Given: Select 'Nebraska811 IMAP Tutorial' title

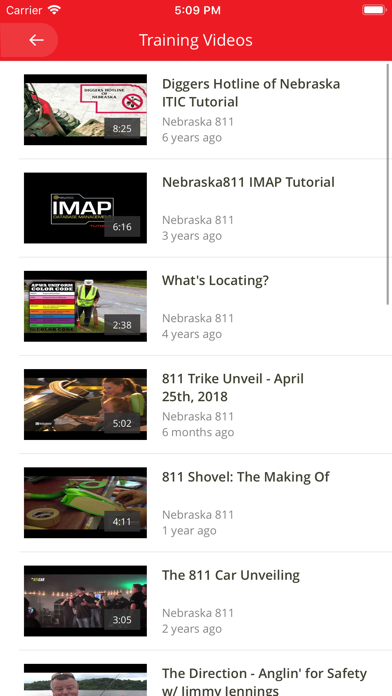Looking at the screenshot, I should click(x=248, y=182).
